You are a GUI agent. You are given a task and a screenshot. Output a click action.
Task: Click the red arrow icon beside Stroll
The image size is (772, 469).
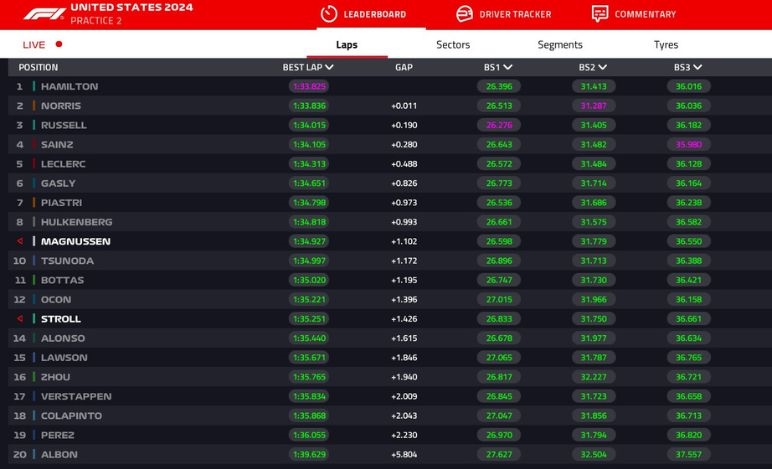click(x=20, y=319)
